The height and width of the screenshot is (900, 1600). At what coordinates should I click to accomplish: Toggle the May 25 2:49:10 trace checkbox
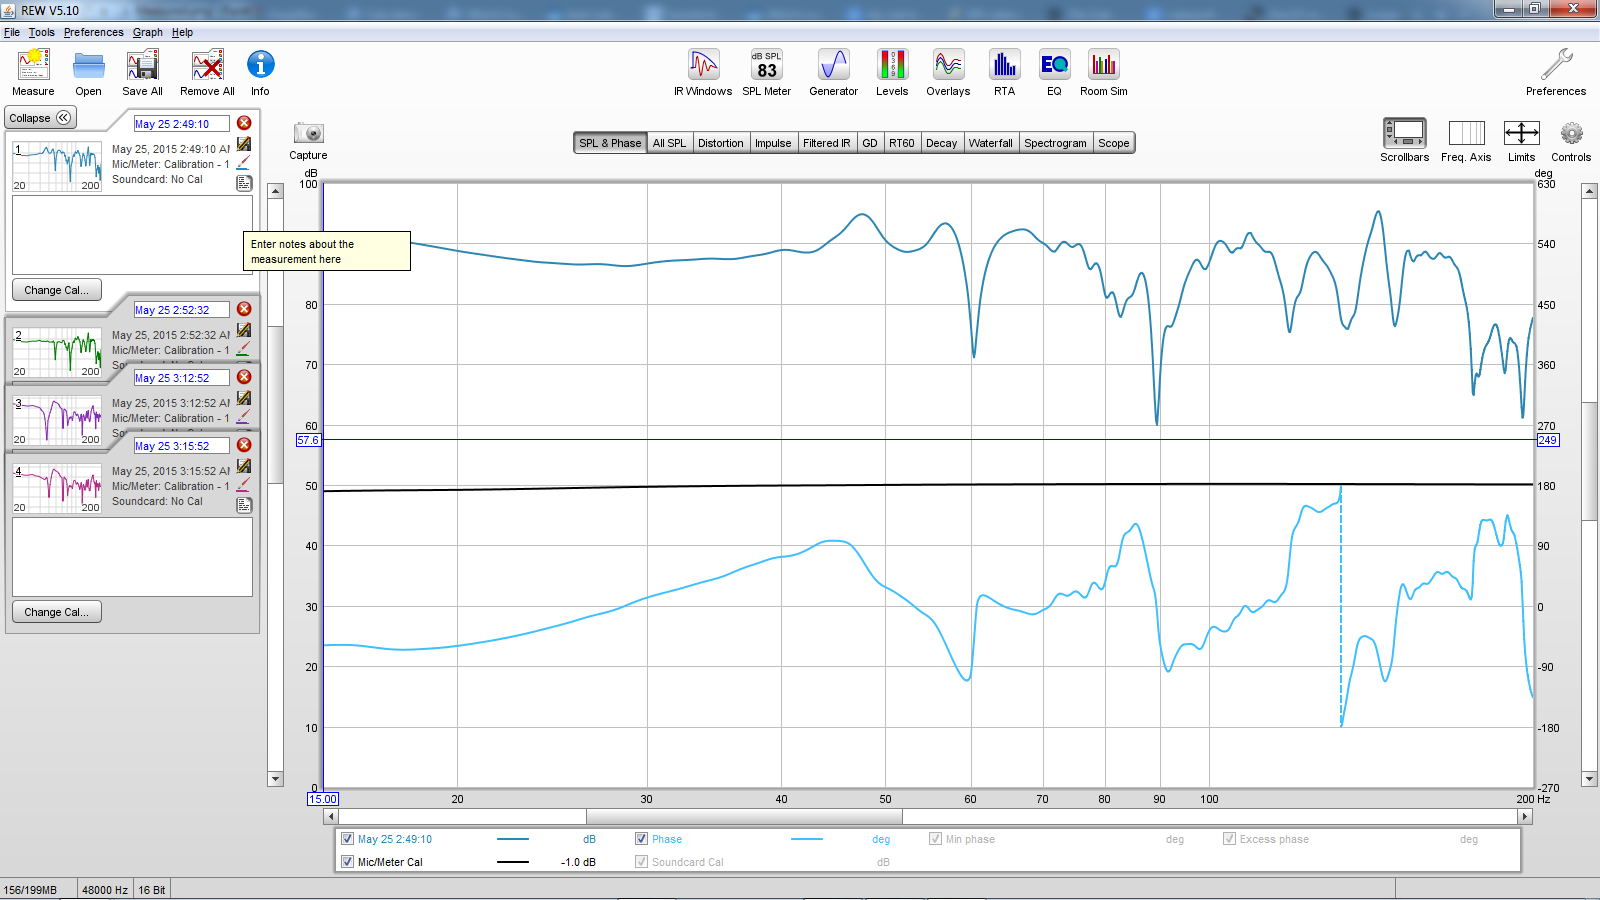coord(347,839)
